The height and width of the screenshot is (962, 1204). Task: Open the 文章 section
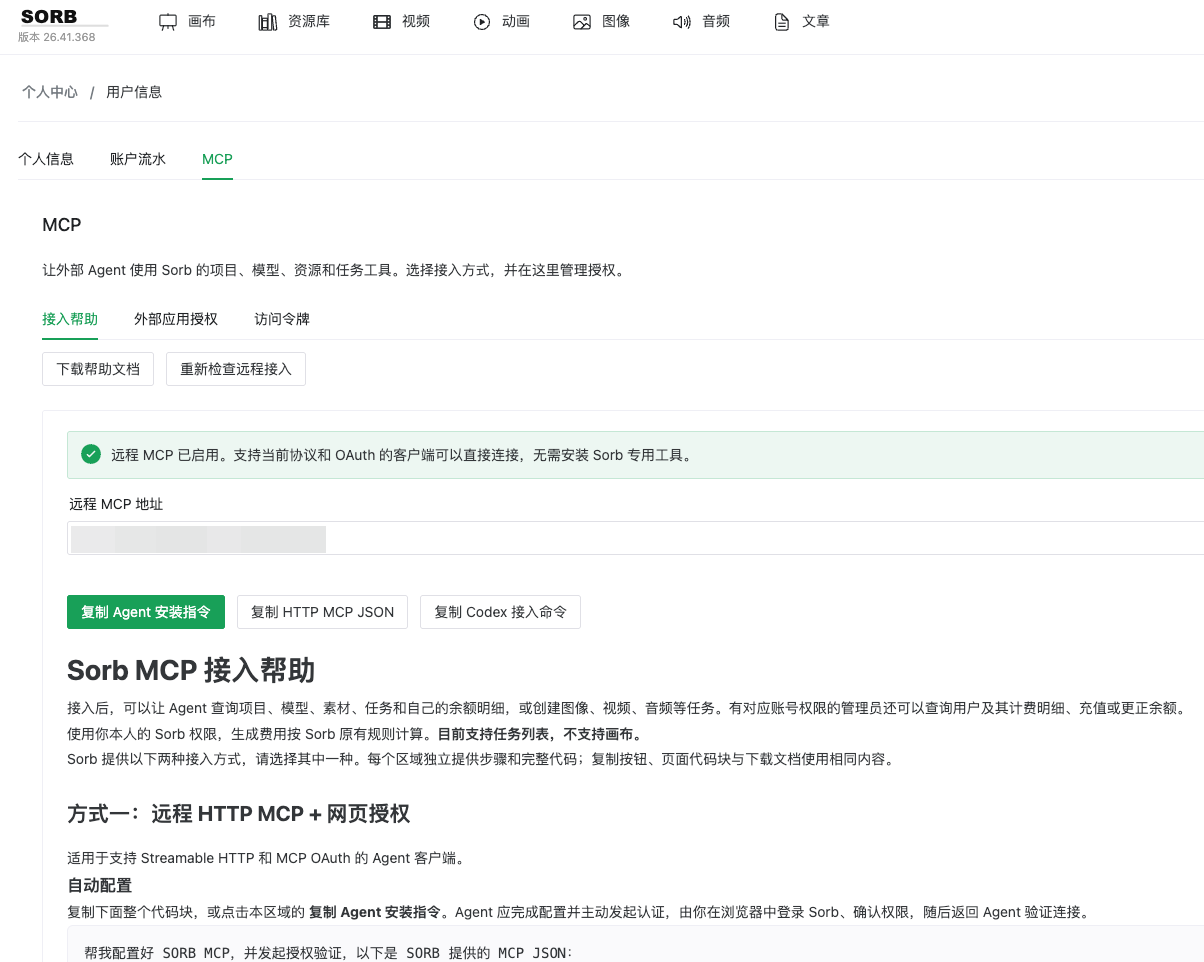[x=802, y=22]
